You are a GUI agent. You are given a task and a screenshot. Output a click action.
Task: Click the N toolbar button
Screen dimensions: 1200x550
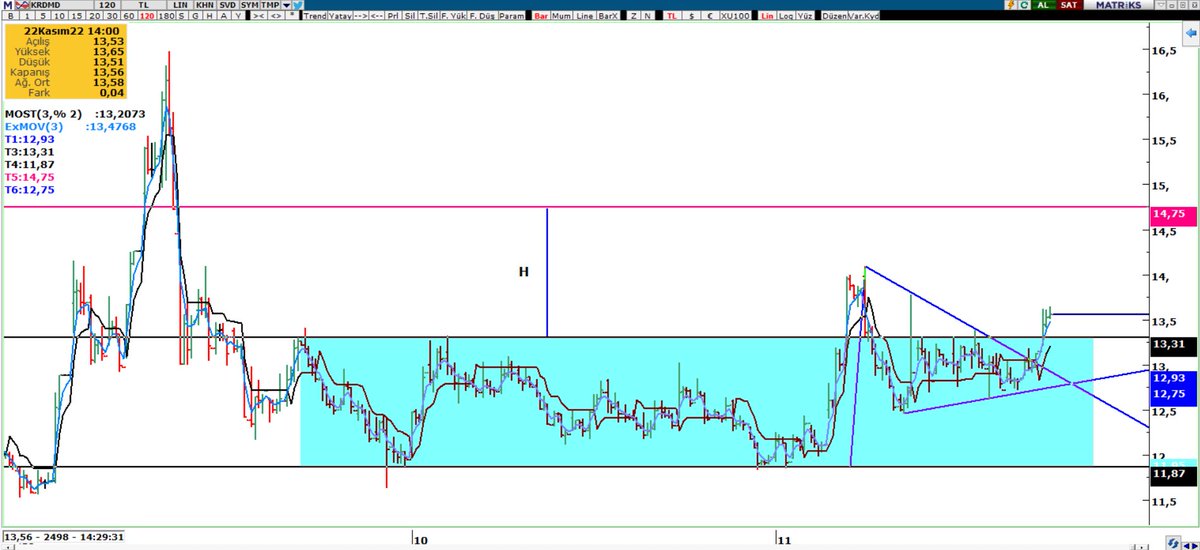(x=648, y=17)
